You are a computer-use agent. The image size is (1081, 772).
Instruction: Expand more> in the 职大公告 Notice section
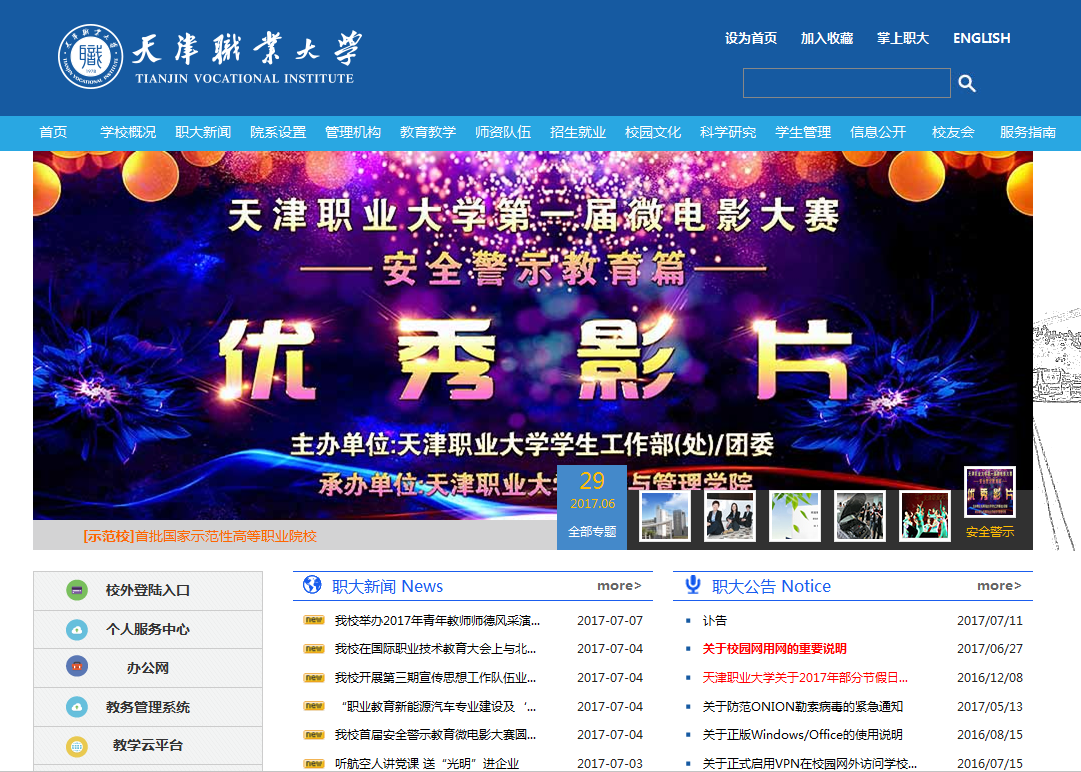tap(999, 586)
